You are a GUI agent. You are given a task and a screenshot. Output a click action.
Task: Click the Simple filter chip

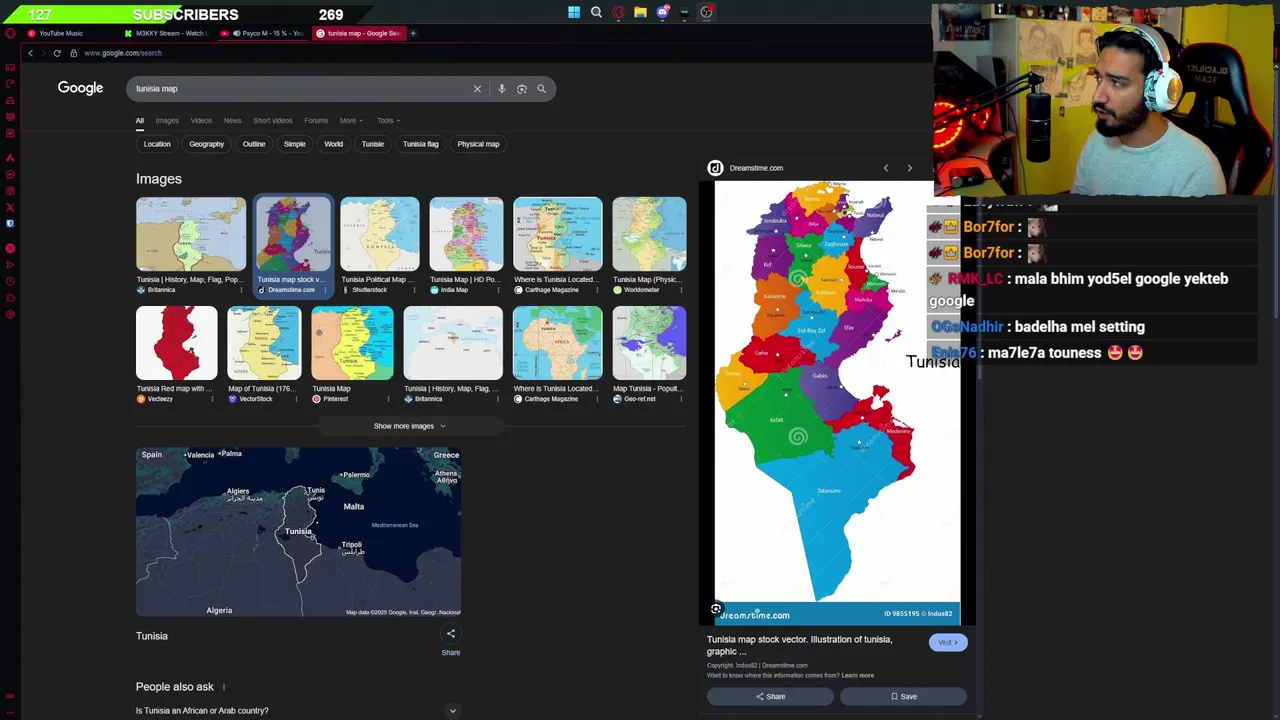(x=295, y=144)
